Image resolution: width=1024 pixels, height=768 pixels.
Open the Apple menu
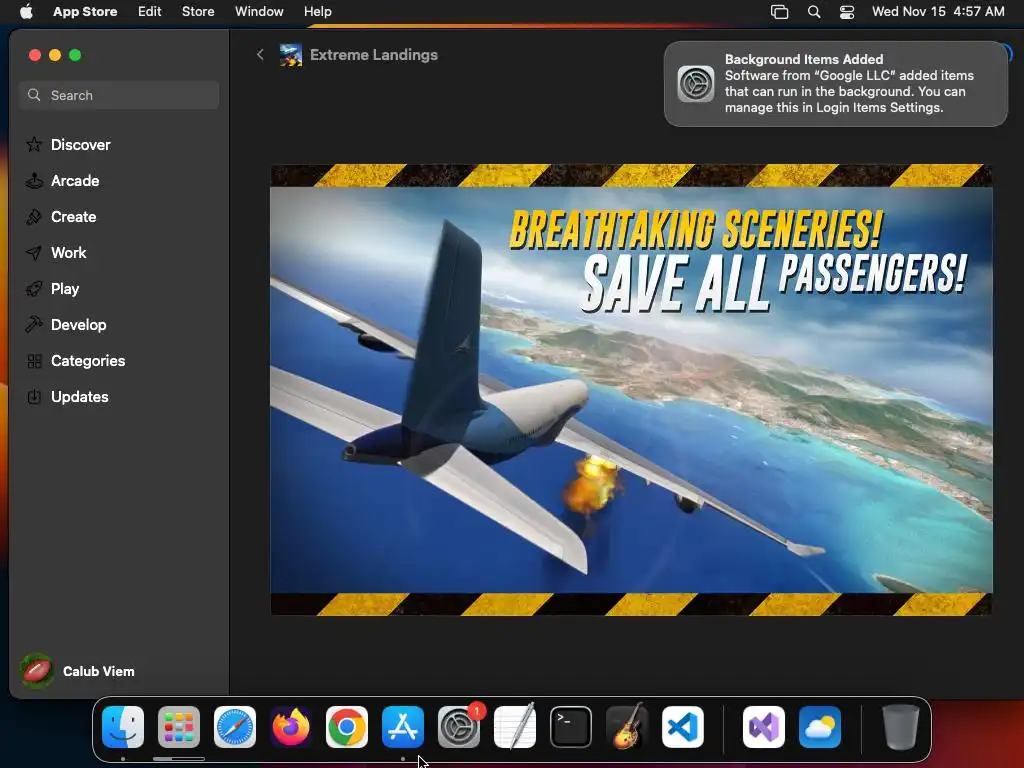tap(26, 12)
